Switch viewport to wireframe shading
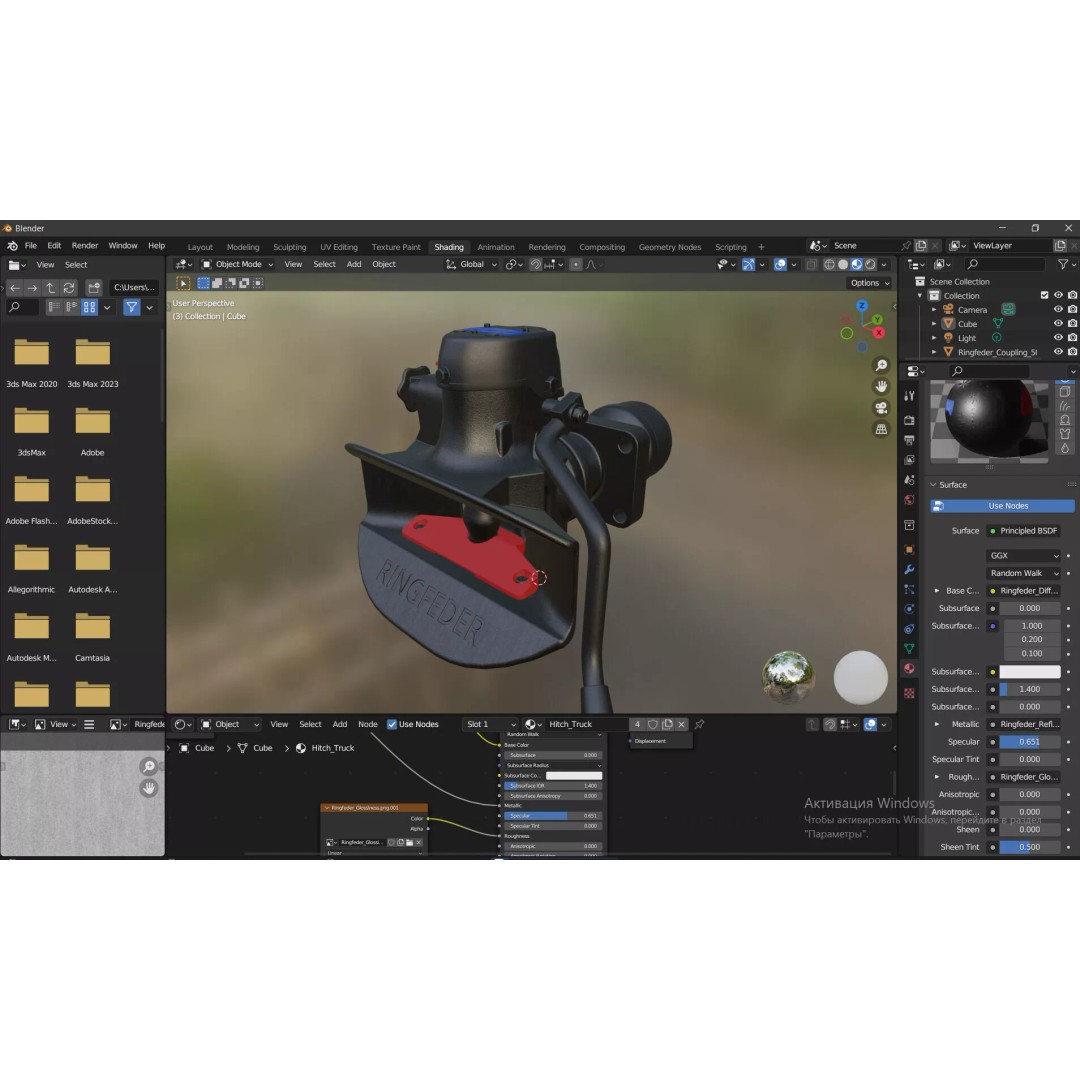This screenshot has height=1080, width=1080. coord(829,264)
